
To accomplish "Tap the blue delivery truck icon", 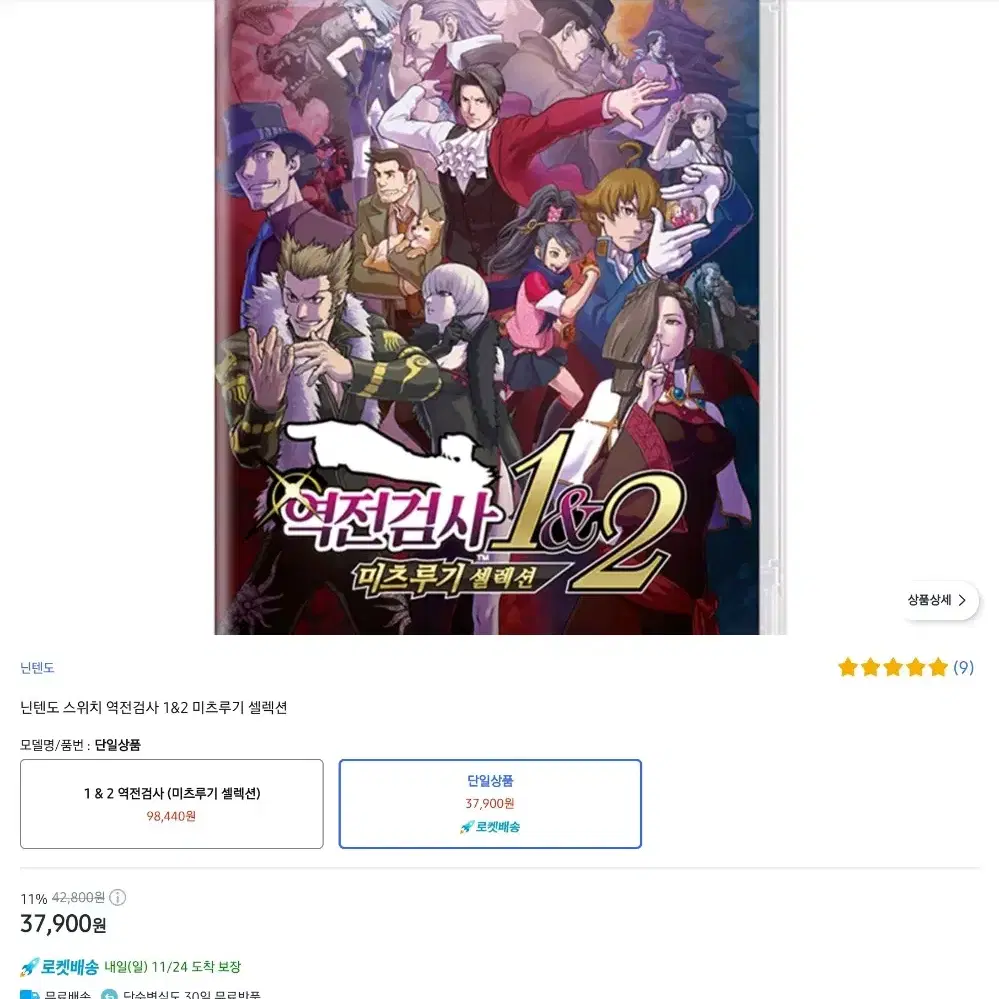I will tap(29, 995).
